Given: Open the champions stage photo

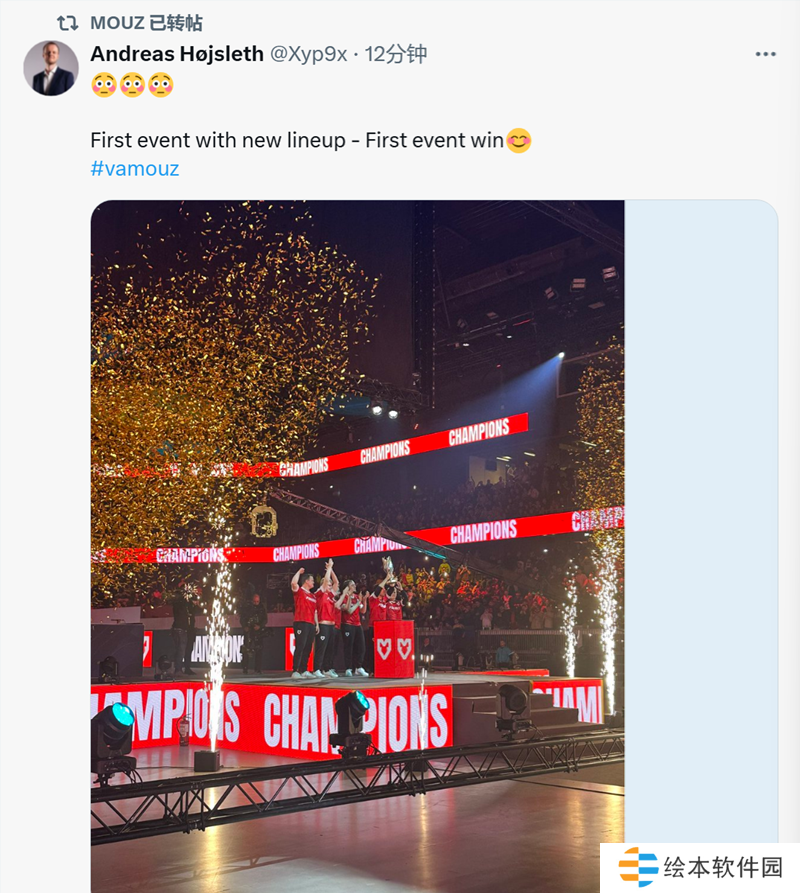Looking at the screenshot, I should point(357,400).
